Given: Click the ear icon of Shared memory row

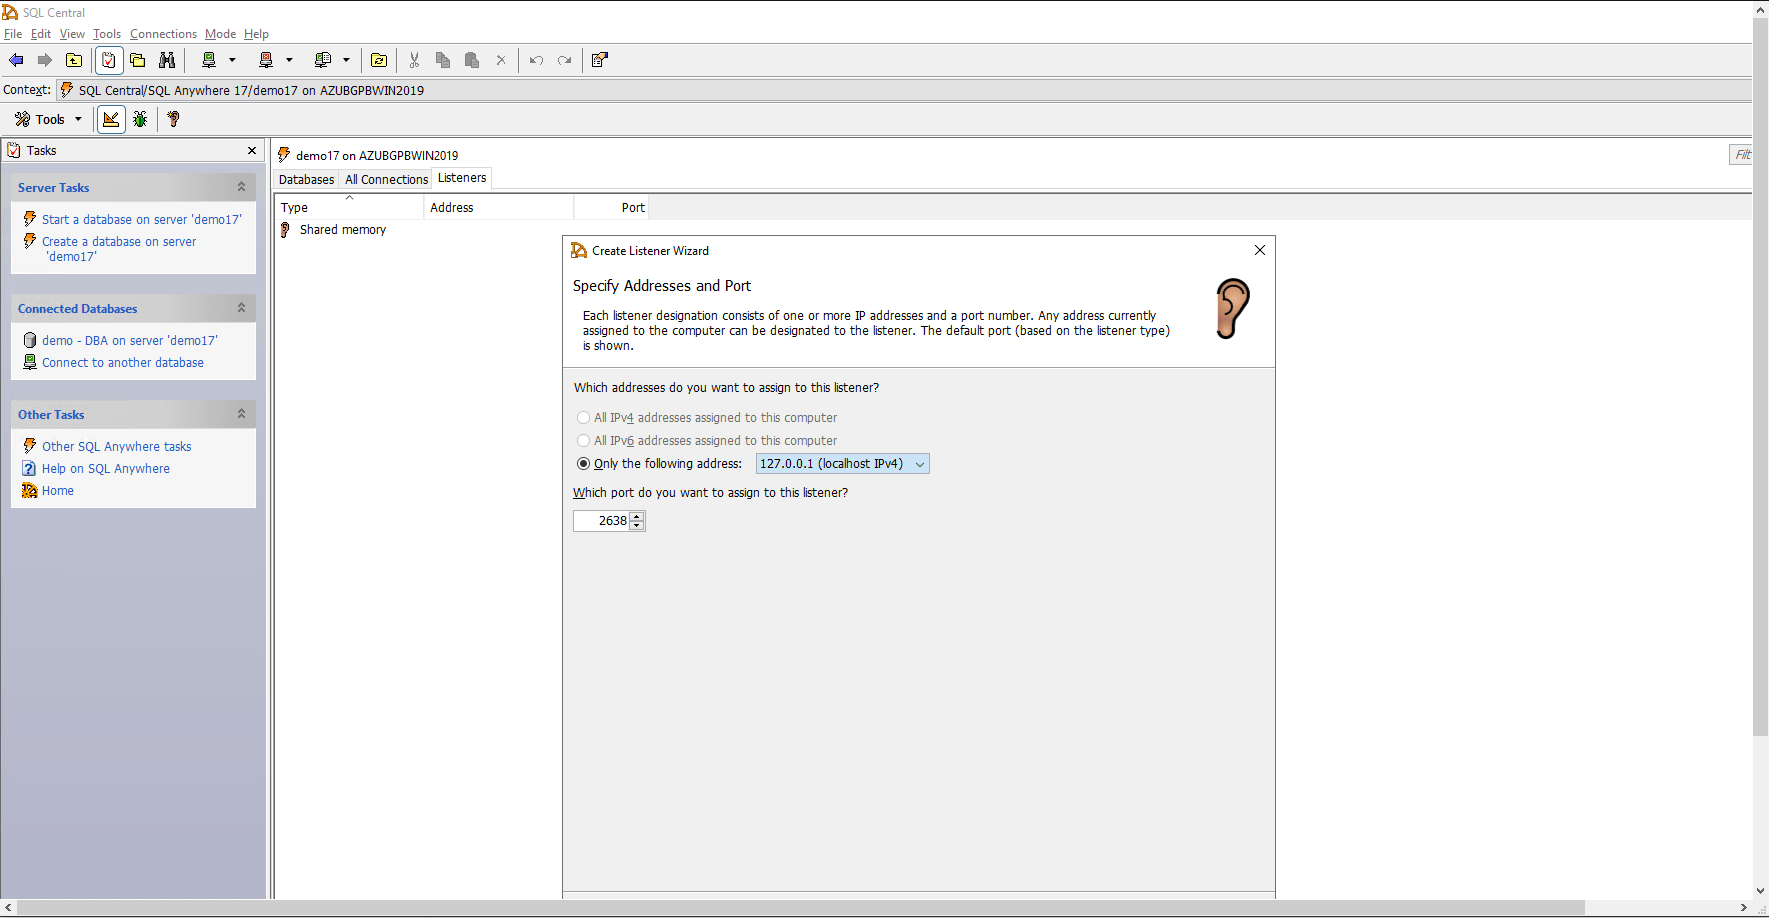Looking at the screenshot, I should [285, 229].
